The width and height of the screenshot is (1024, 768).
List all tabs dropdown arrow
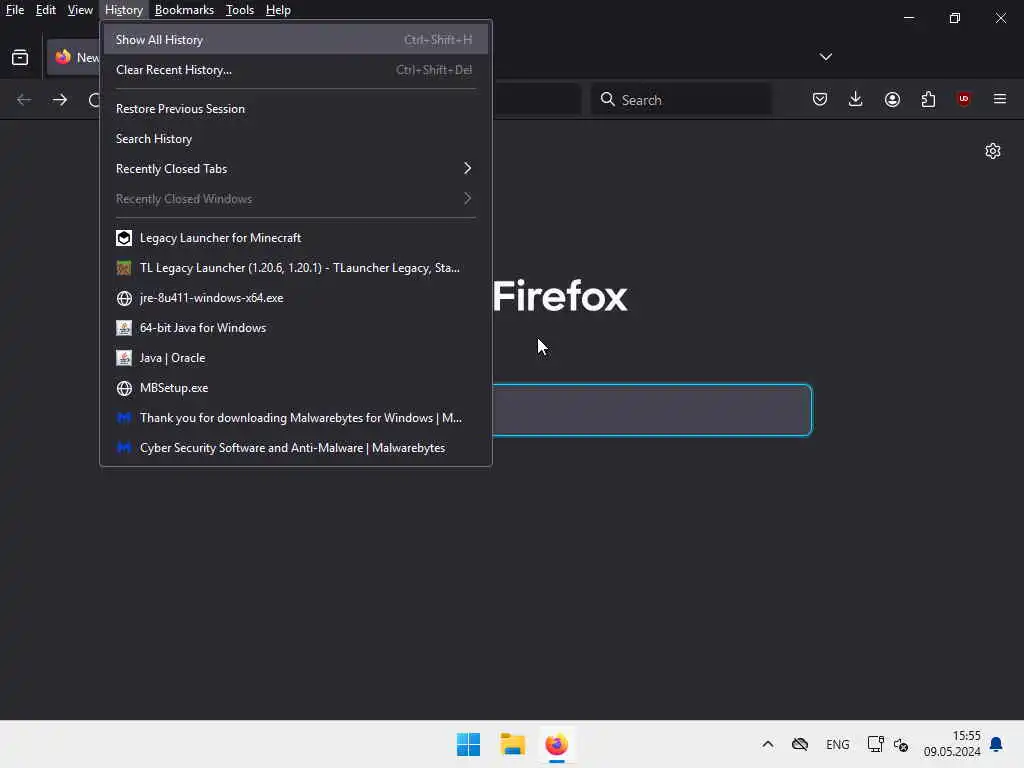pos(825,57)
